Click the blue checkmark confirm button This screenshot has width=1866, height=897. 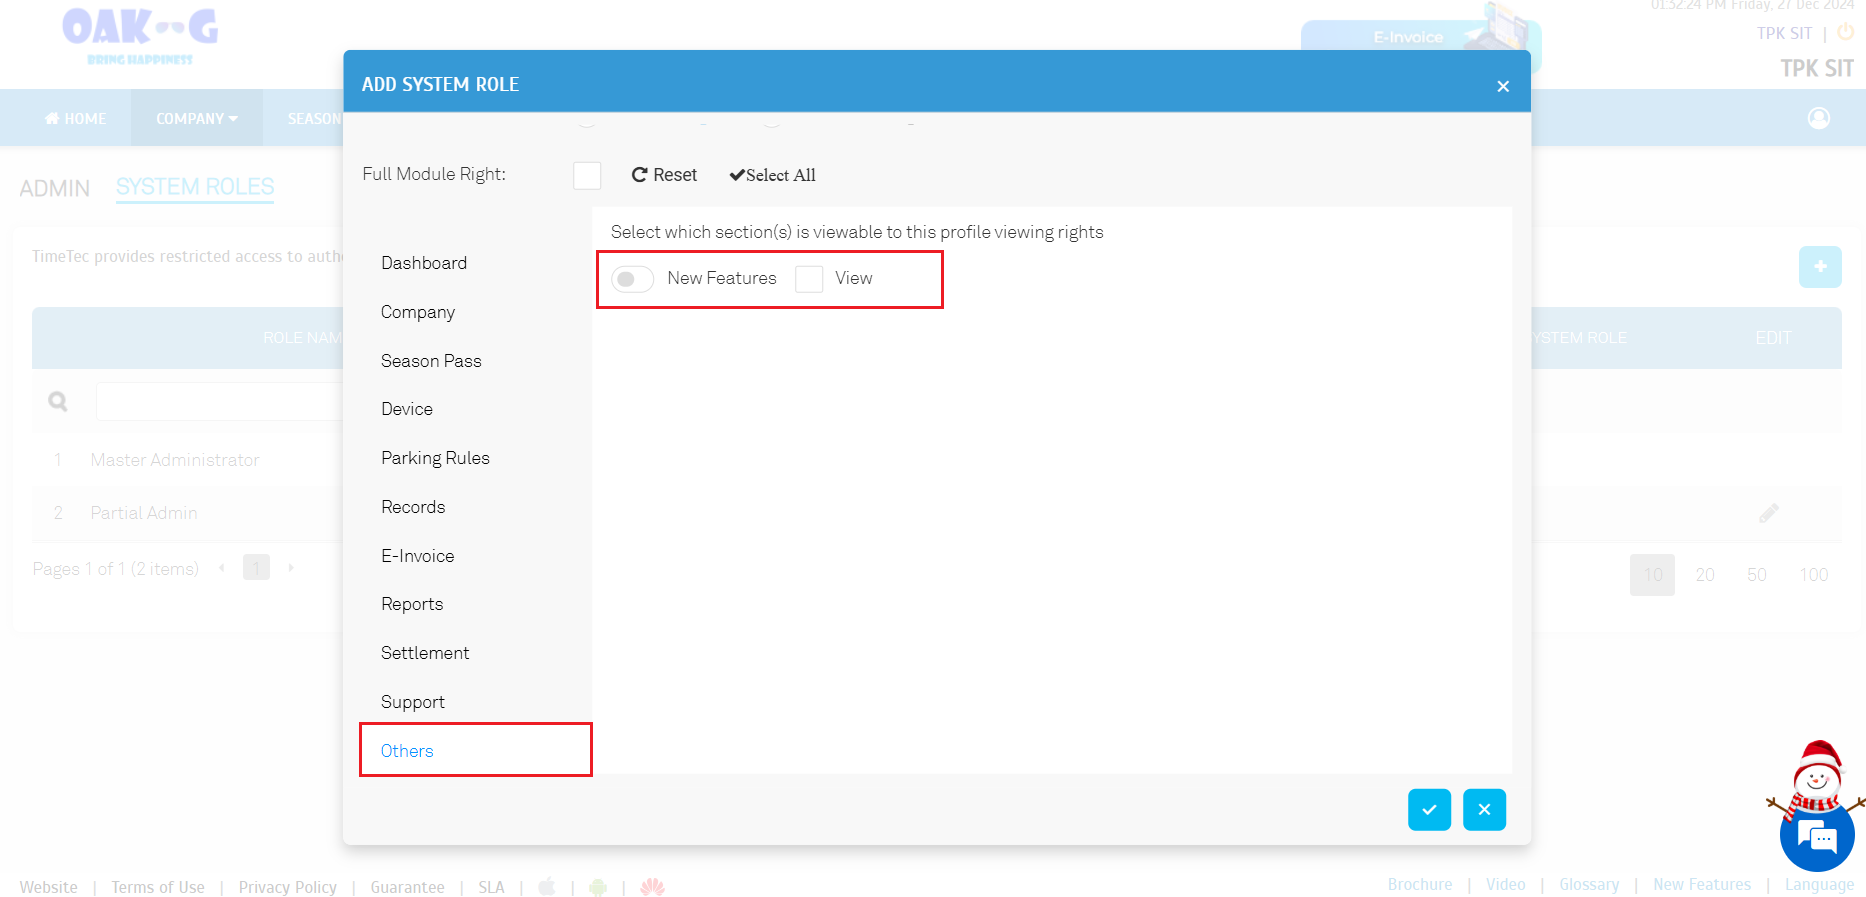[1429, 810]
